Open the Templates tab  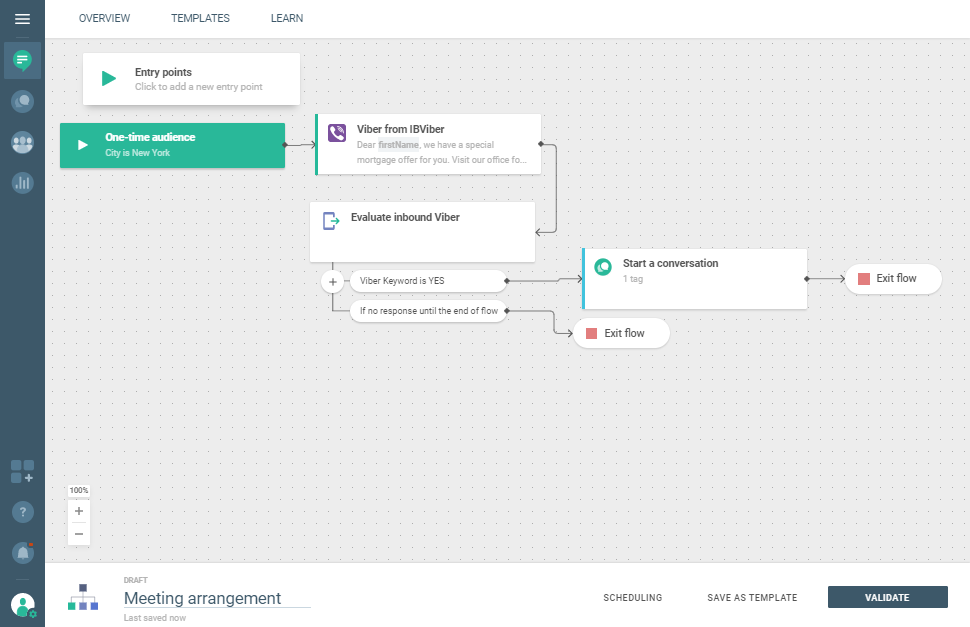click(x=200, y=18)
